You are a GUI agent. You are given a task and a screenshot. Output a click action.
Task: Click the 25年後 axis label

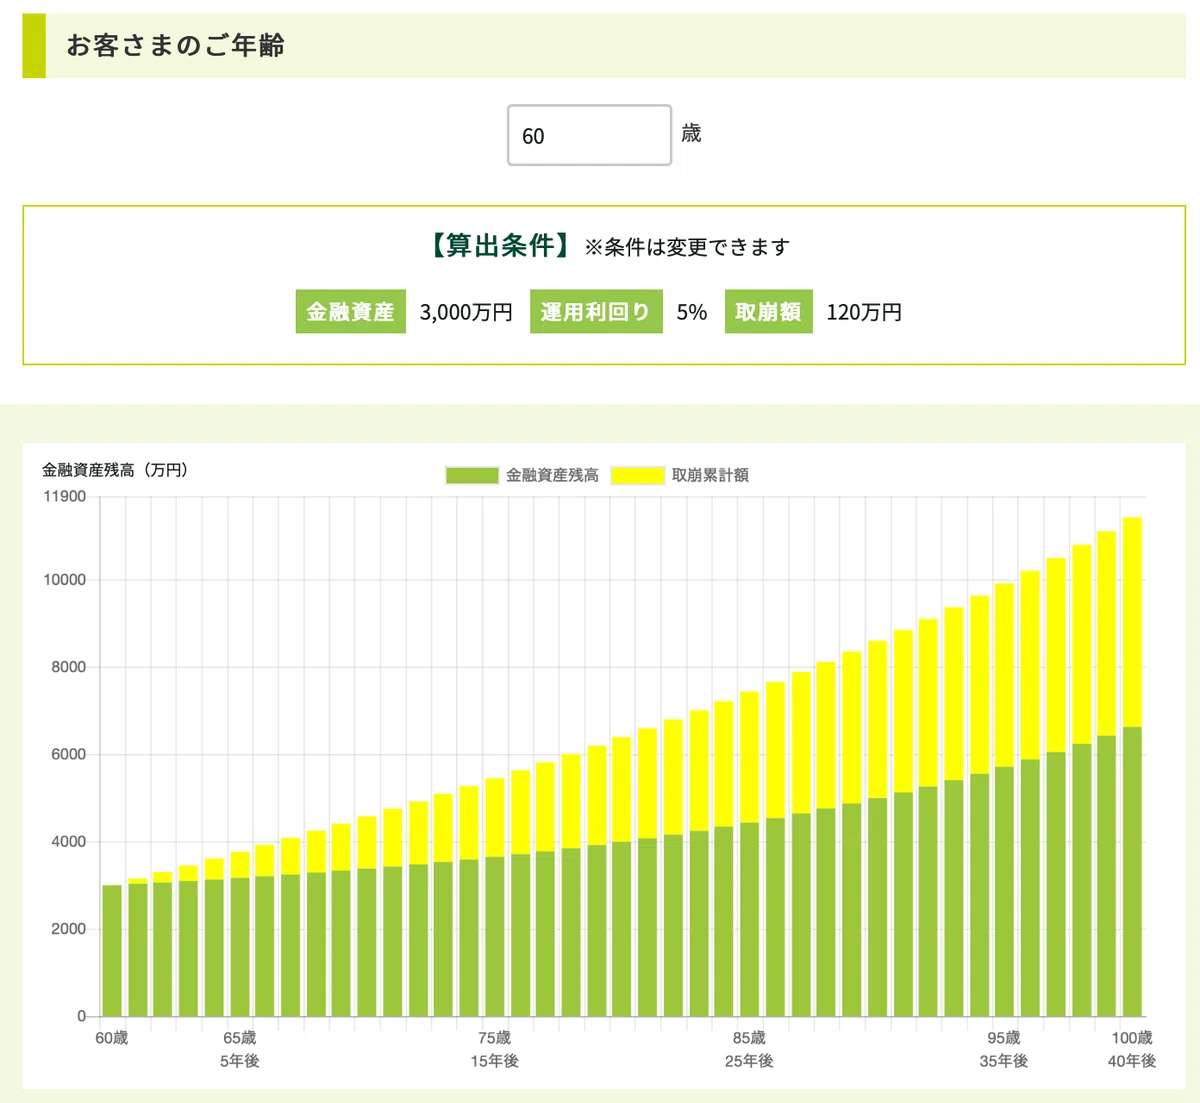749,1061
